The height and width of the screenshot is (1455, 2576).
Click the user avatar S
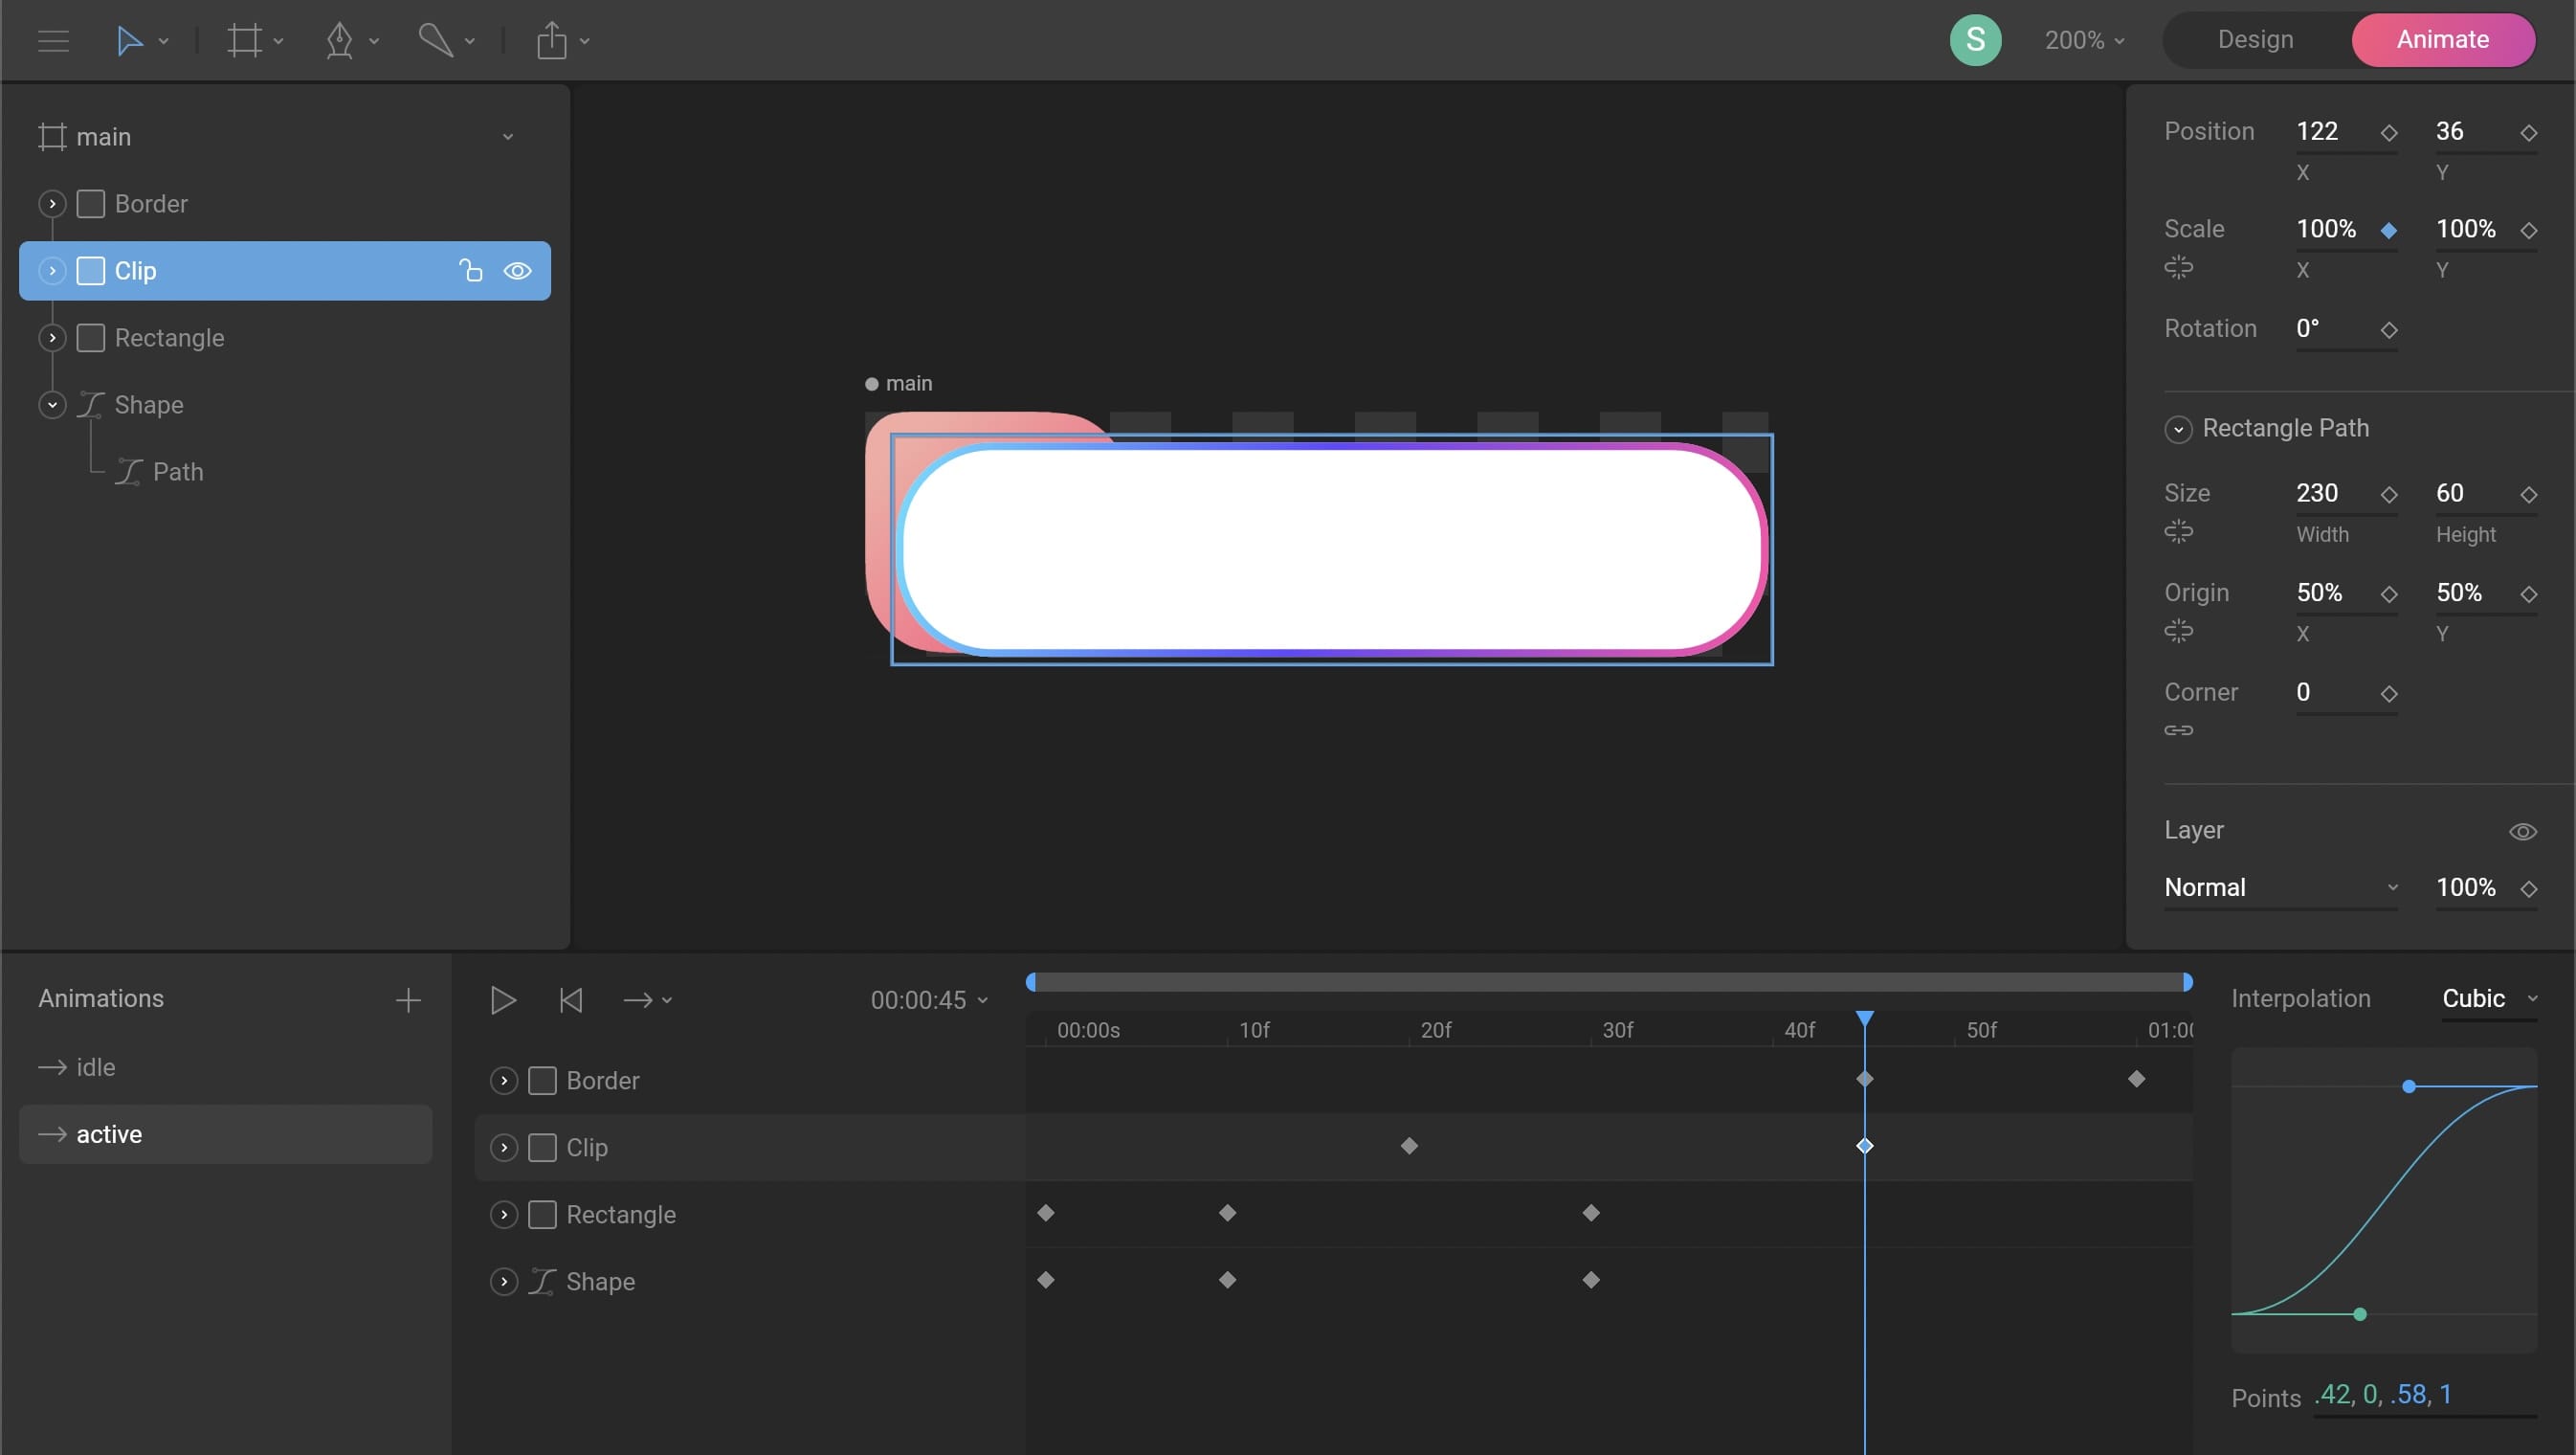point(1975,40)
